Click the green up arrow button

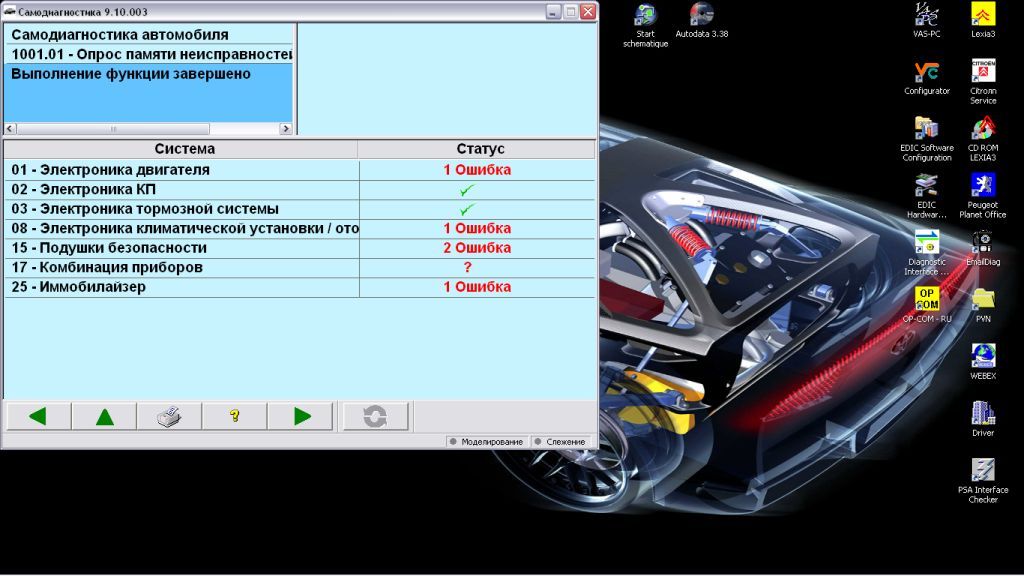pyautogui.click(x=104, y=416)
